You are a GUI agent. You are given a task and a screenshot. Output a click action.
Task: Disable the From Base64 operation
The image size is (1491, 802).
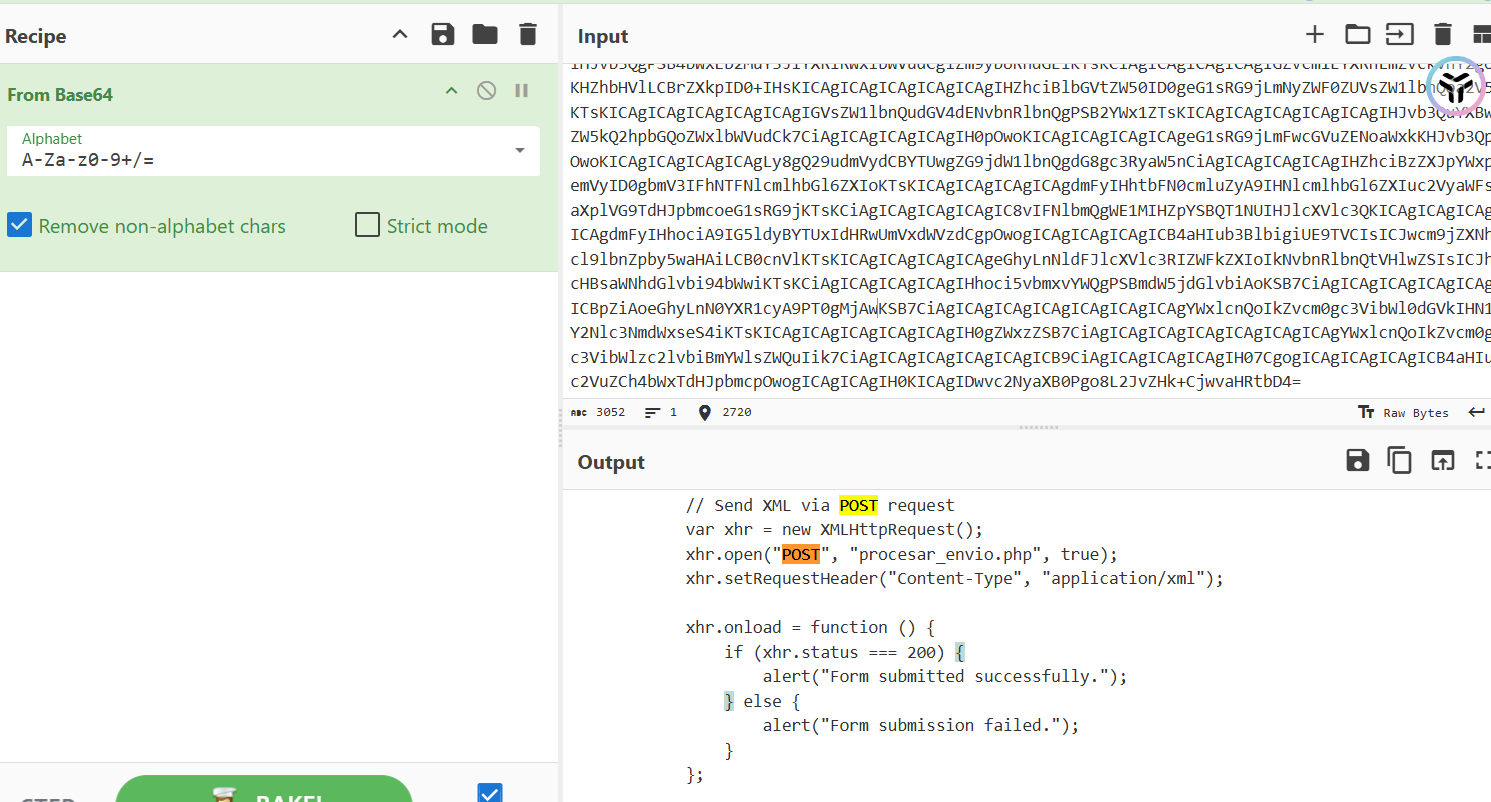(x=486, y=91)
